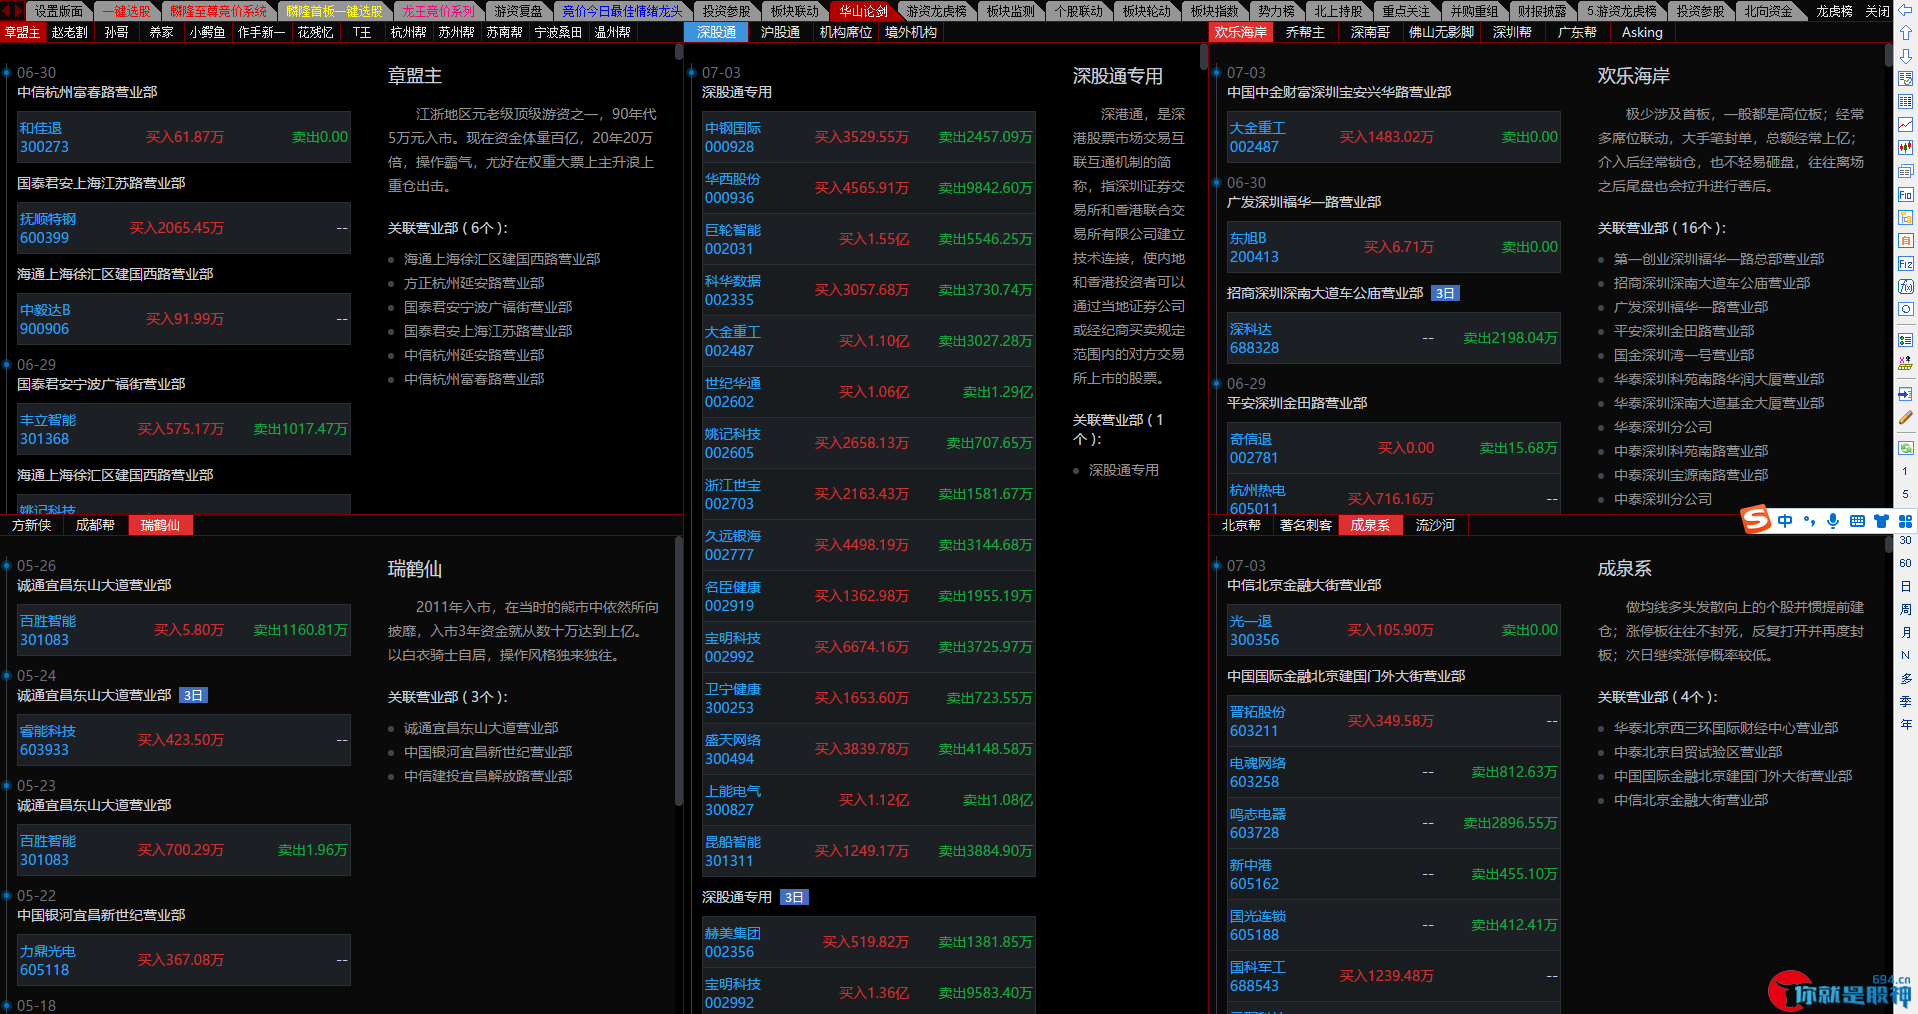Switch to the 沪股通 tab
This screenshot has width=1918, height=1014.
tap(780, 32)
